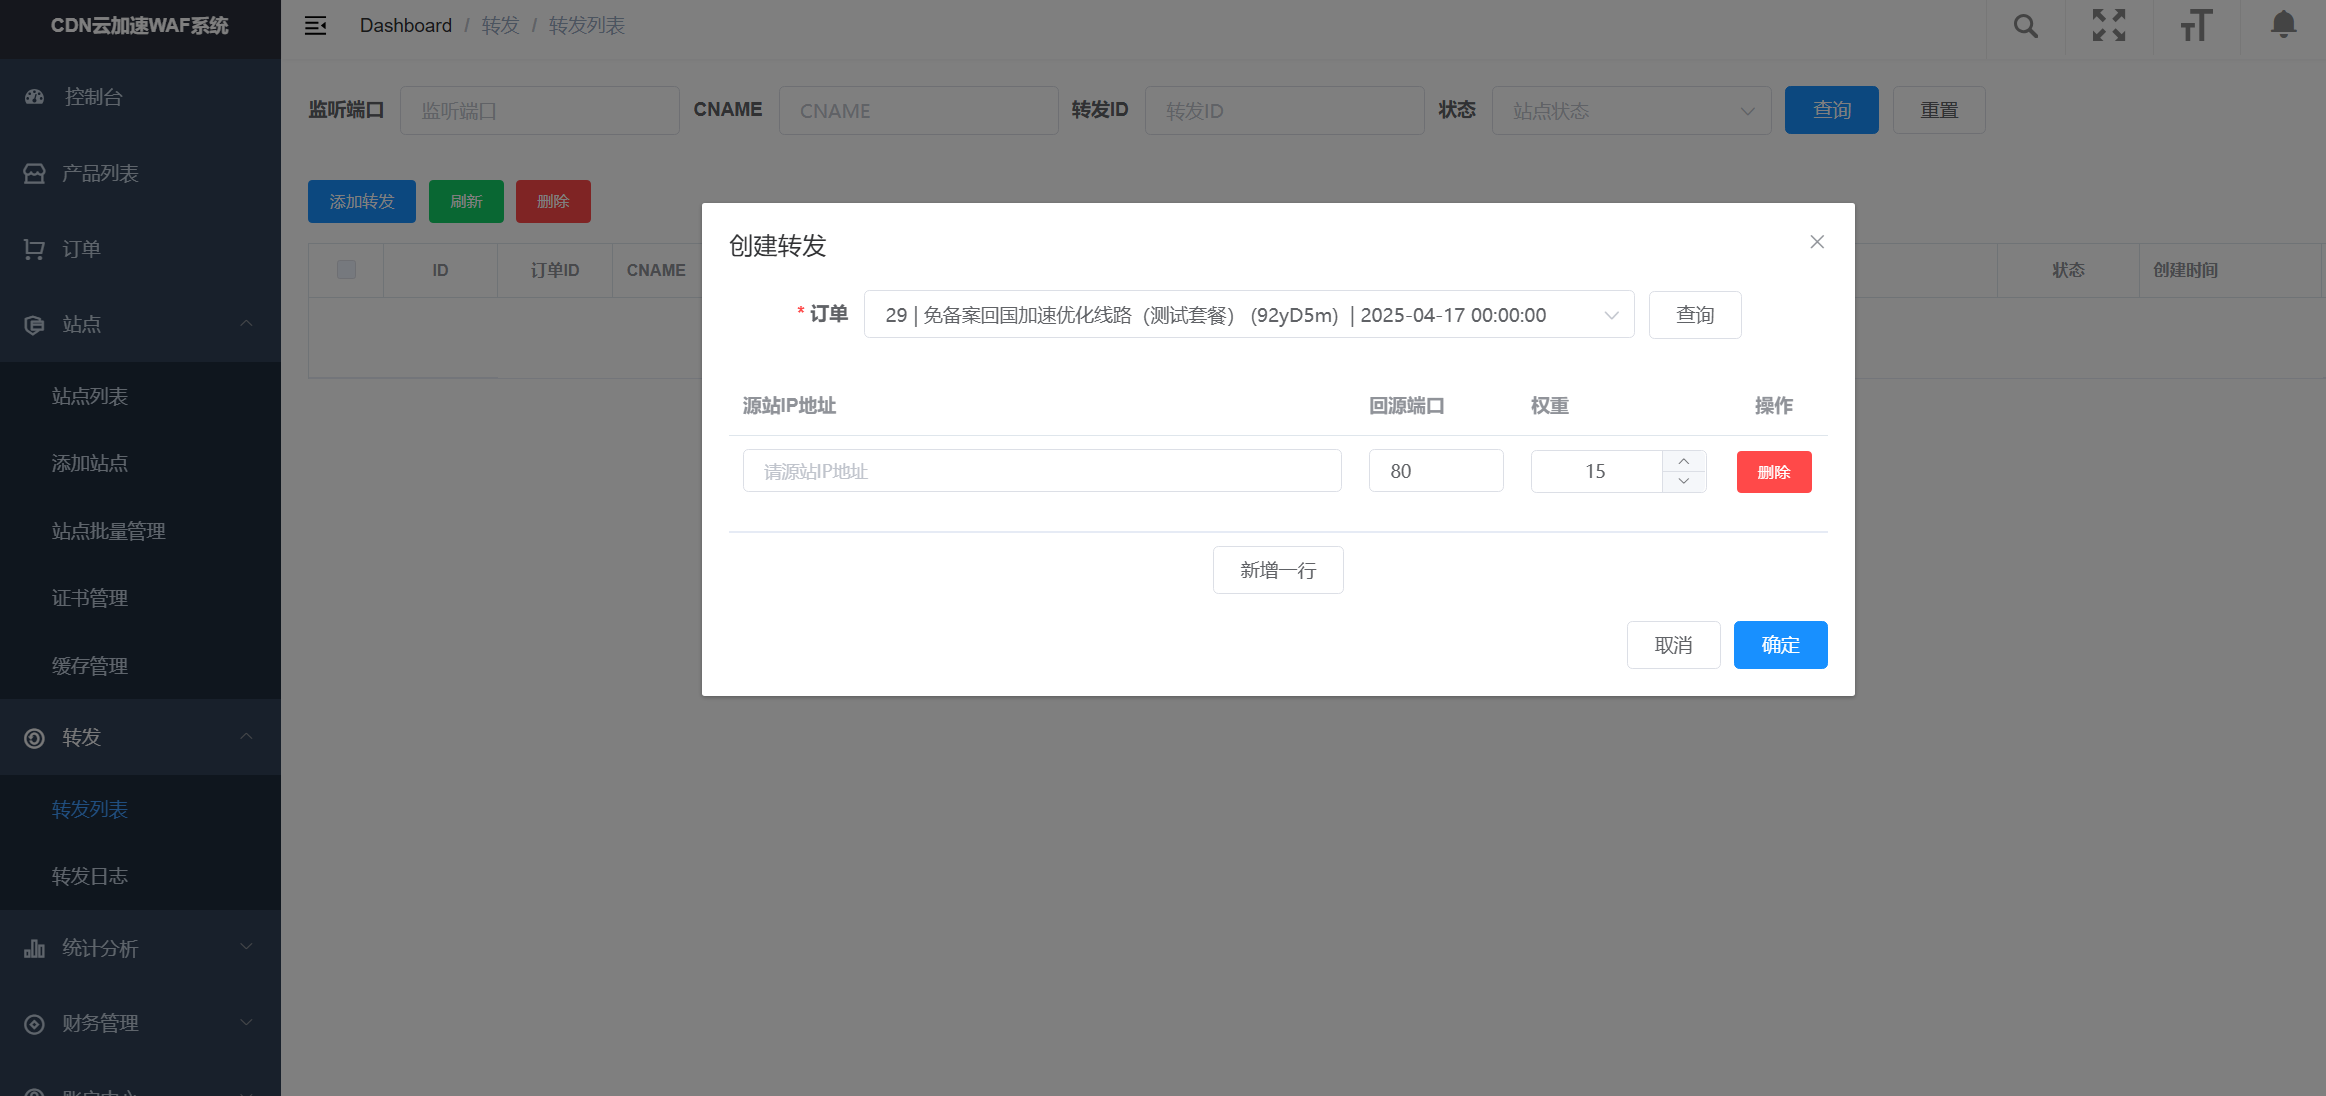The width and height of the screenshot is (2326, 1096).
Task: Open 站点列表 in sidebar
Action: (x=90, y=396)
